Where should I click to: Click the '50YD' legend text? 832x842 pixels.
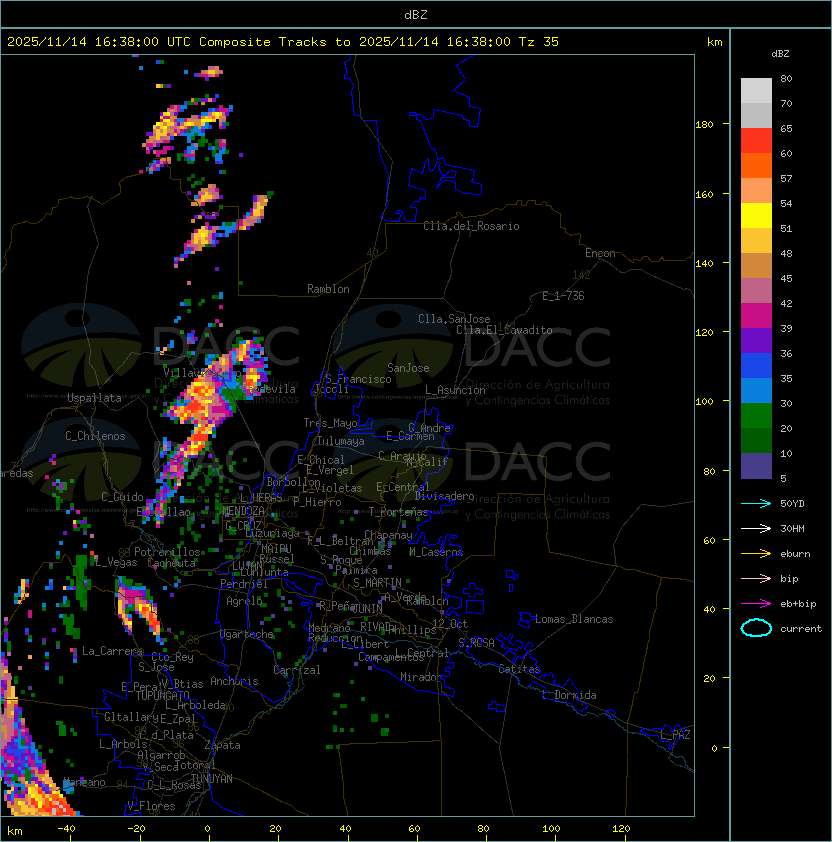pos(792,504)
